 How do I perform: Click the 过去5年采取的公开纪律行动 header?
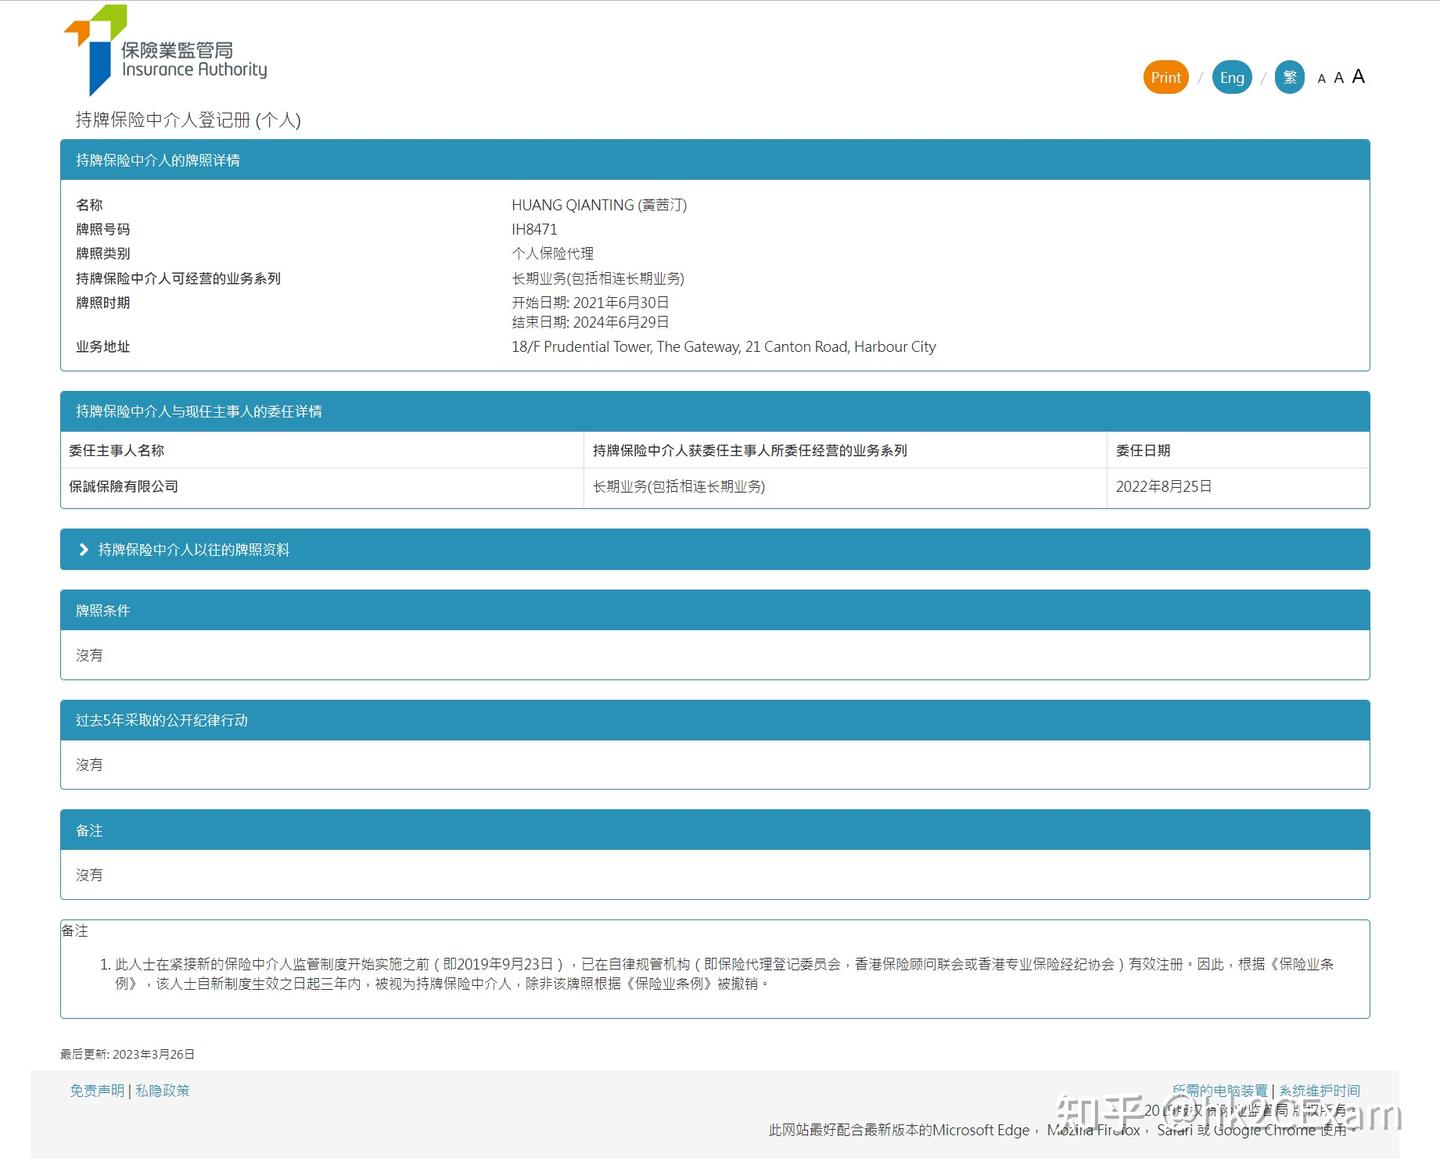[x=715, y=720]
